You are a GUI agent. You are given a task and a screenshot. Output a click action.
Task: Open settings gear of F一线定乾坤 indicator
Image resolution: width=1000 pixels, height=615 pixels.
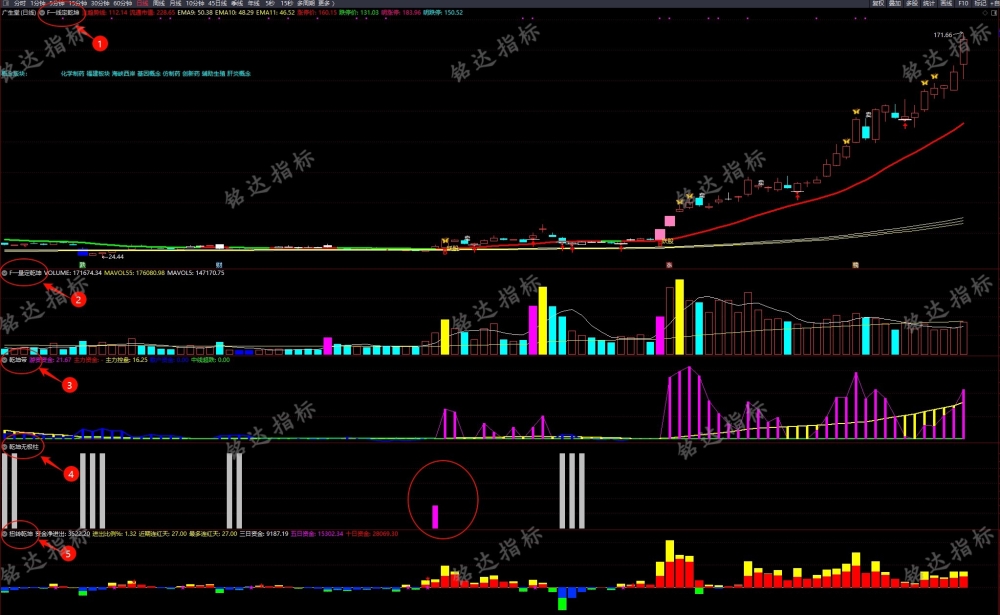point(42,12)
